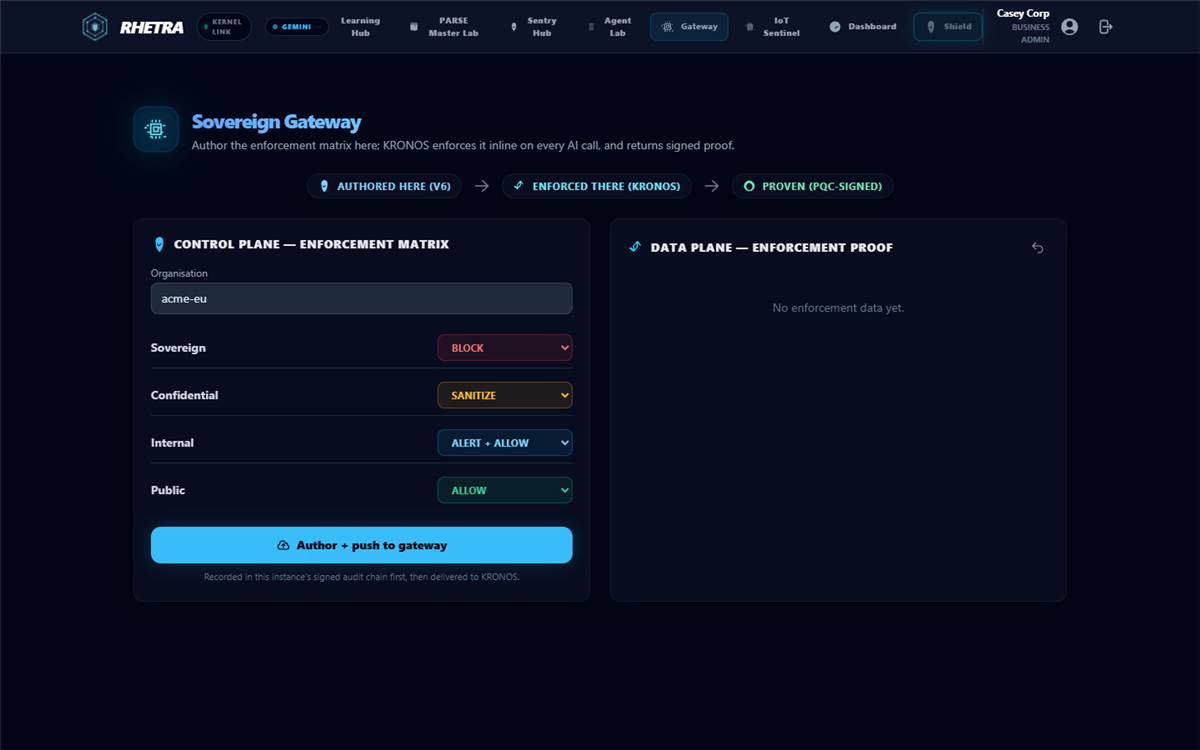Viewport: 1200px width, 750px height.
Task: Click the Public row label
Action: coord(168,490)
